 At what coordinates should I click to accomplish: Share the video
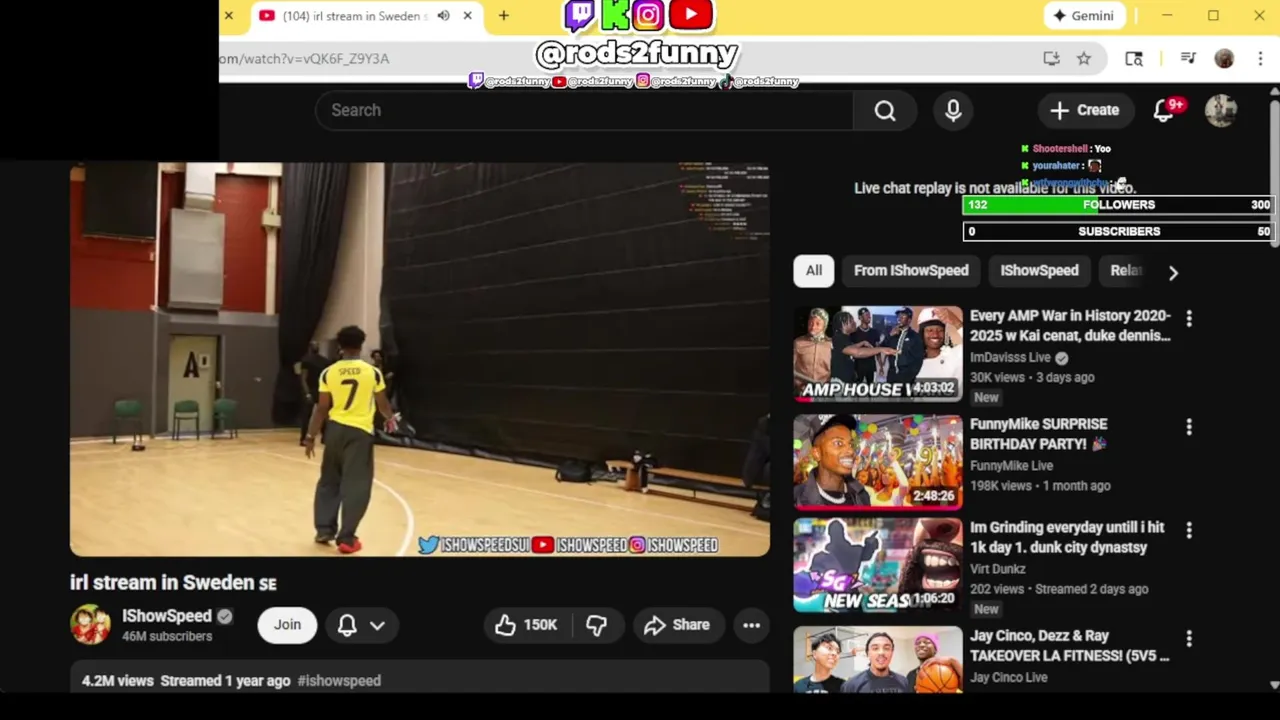(677, 625)
